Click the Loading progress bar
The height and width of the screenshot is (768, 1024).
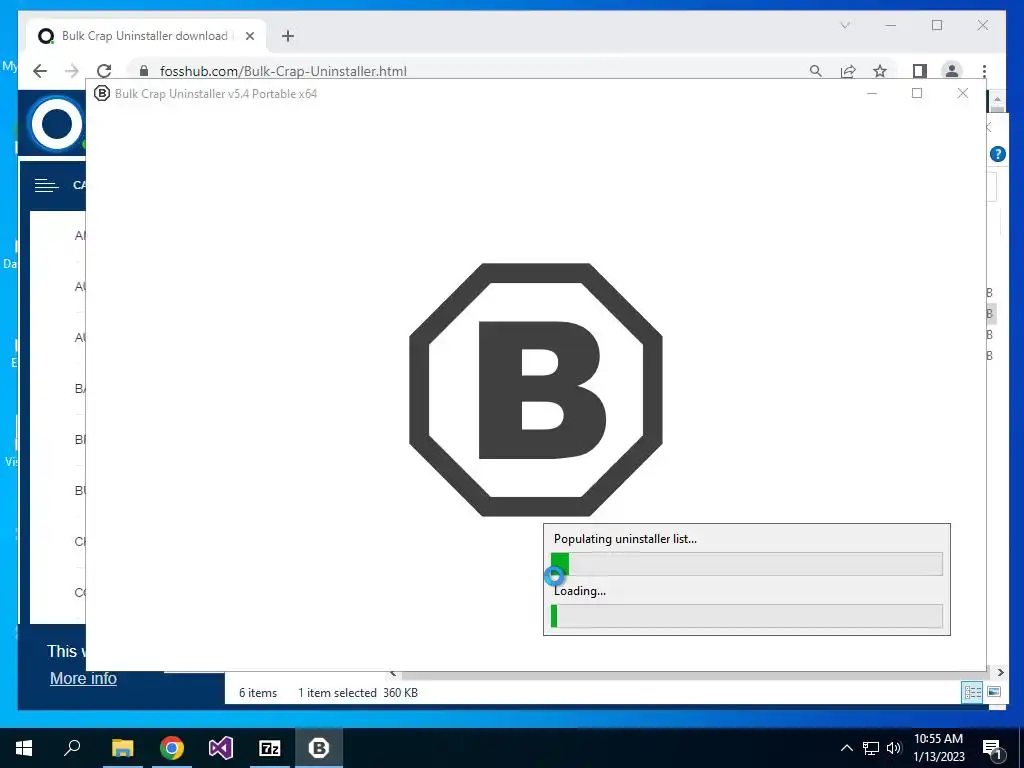pos(746,616)
